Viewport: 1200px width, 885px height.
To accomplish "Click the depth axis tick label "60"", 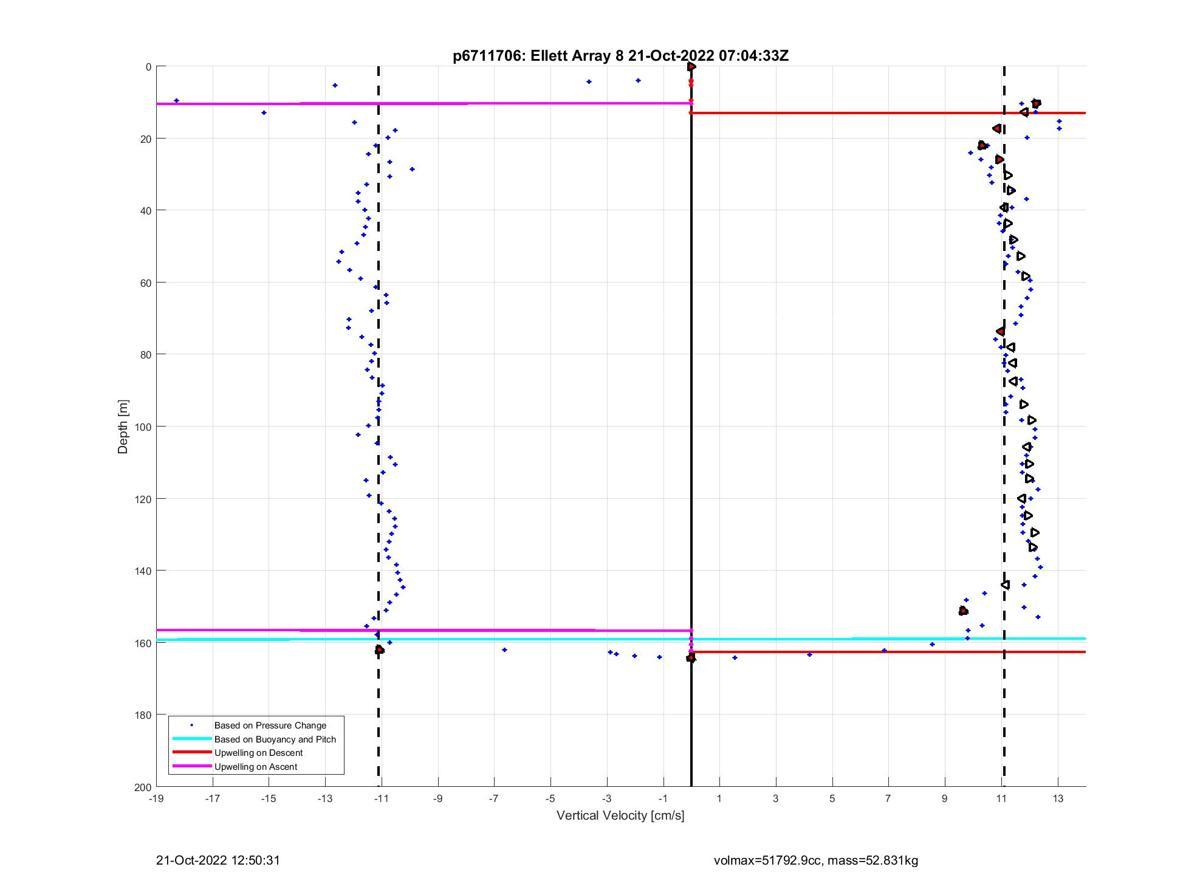I will [145, 283].
